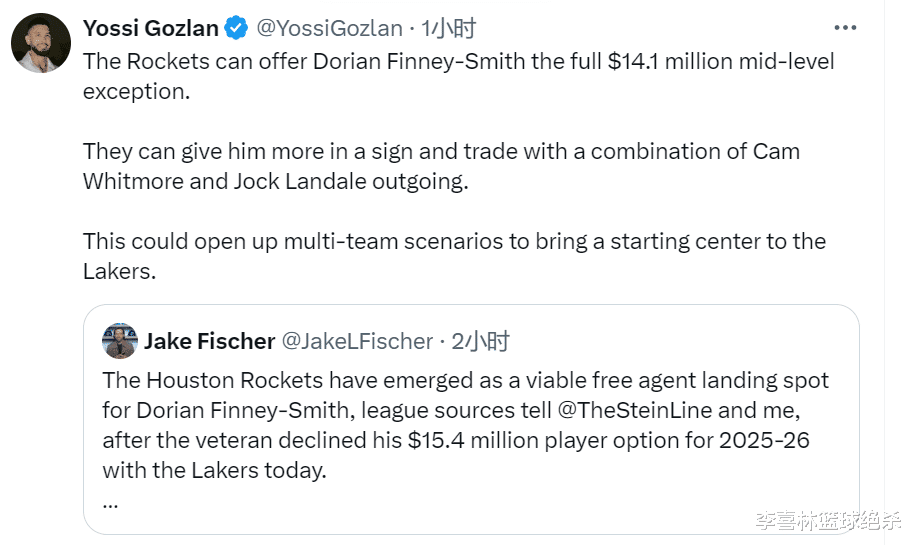Click the words "with the Lakers today."
The image size is (912, 545).
(x=214, y=470)
